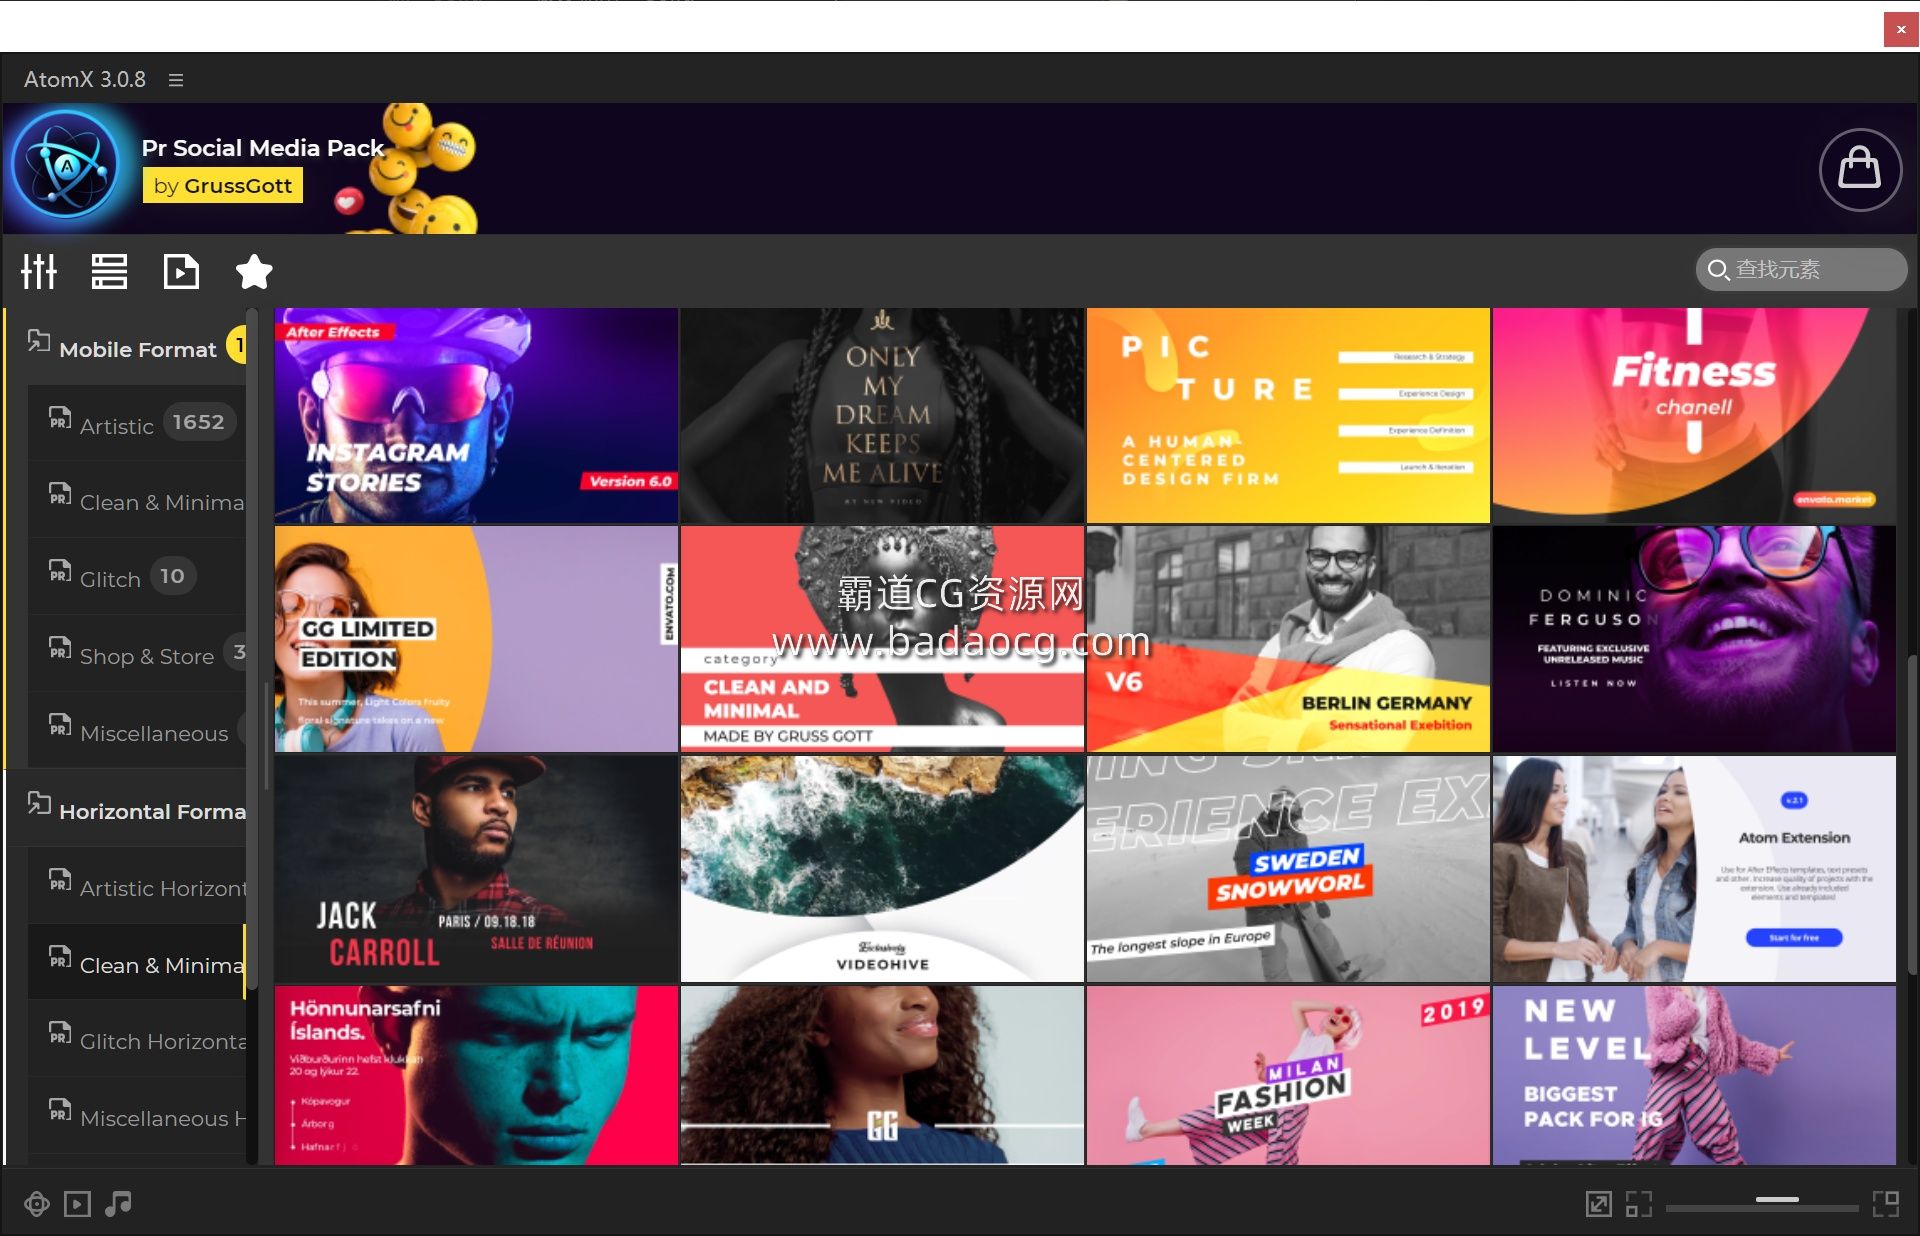Choose the large thumbnails icon

[x=1886, y=1204]
